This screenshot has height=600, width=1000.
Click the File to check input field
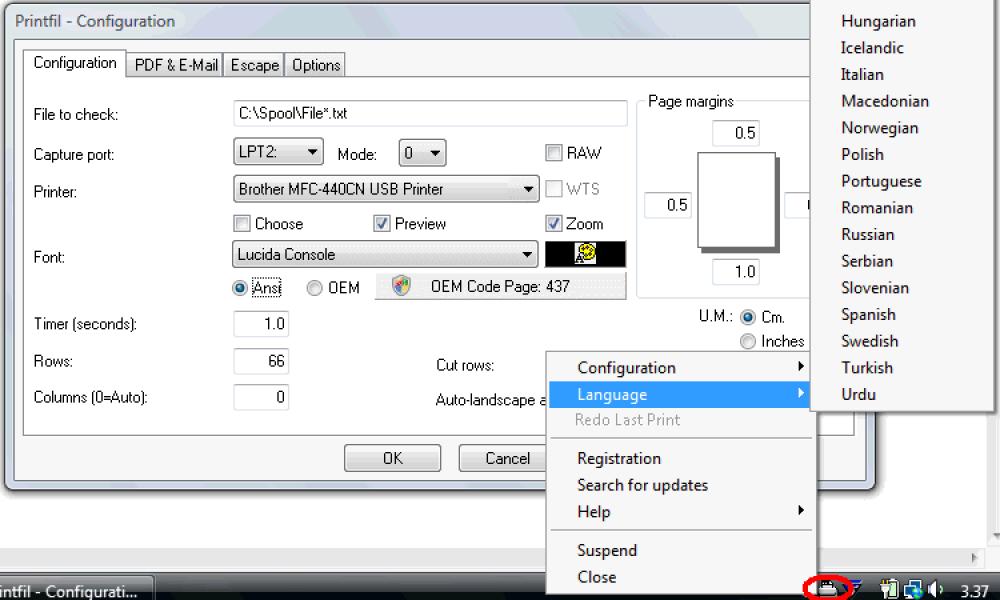430,113
